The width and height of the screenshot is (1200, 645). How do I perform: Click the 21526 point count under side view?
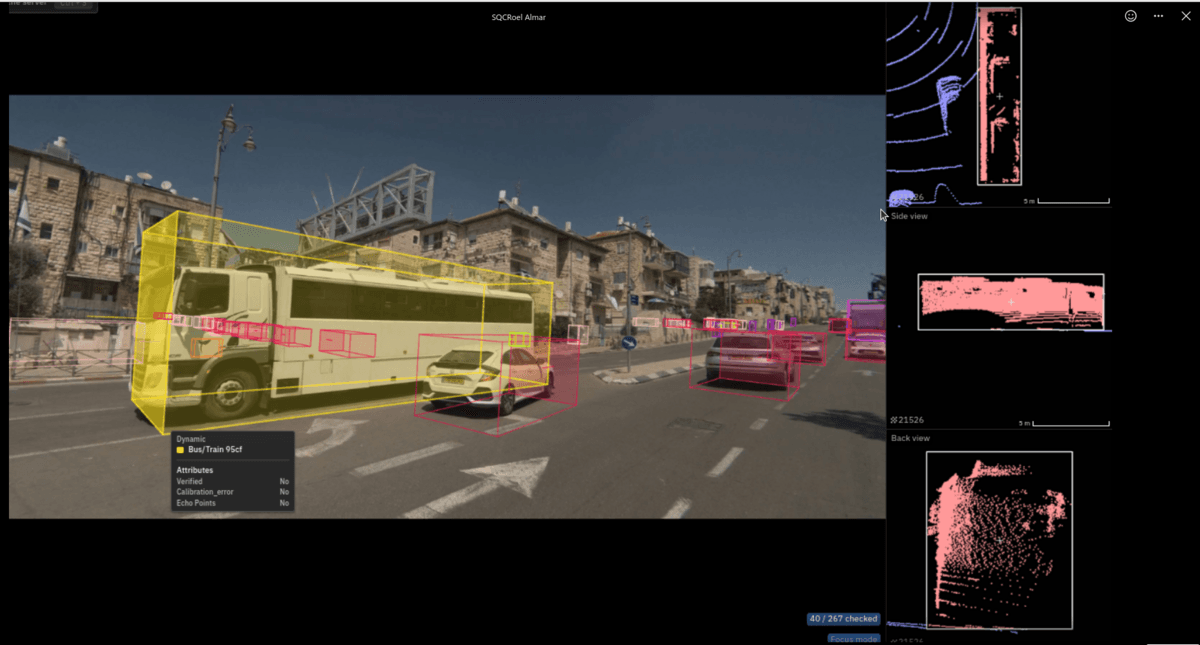(x=906, y=421)
